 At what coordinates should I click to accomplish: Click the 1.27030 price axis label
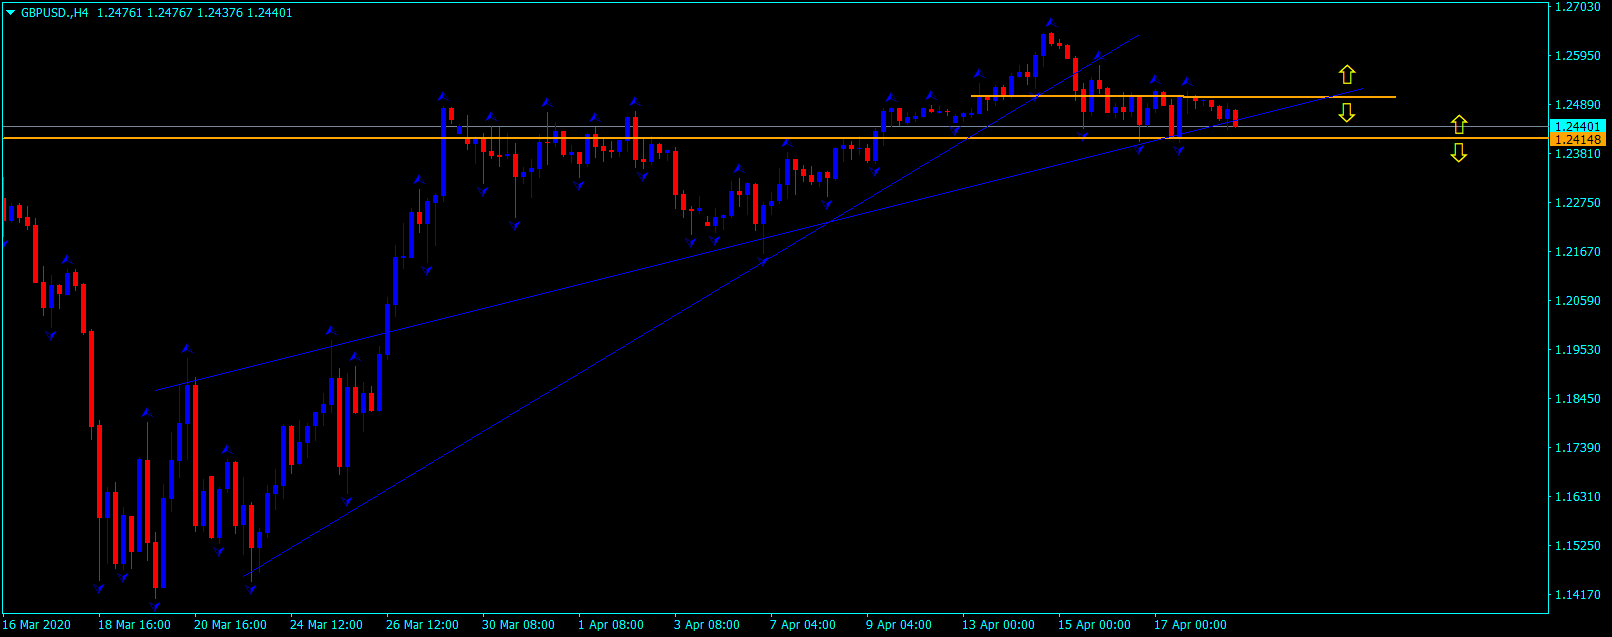coord(1578,7)
